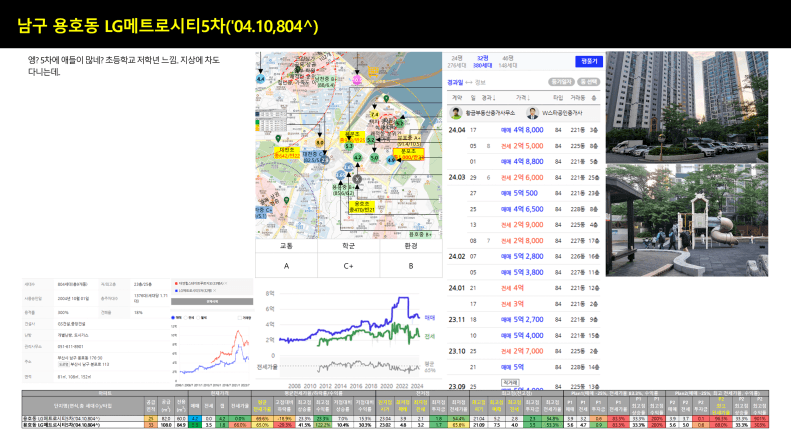This screenshot has width=791, height=445.
Task: Click the green pin above 대천초 label
Action: pyautogui.click(x=278, y=139)
